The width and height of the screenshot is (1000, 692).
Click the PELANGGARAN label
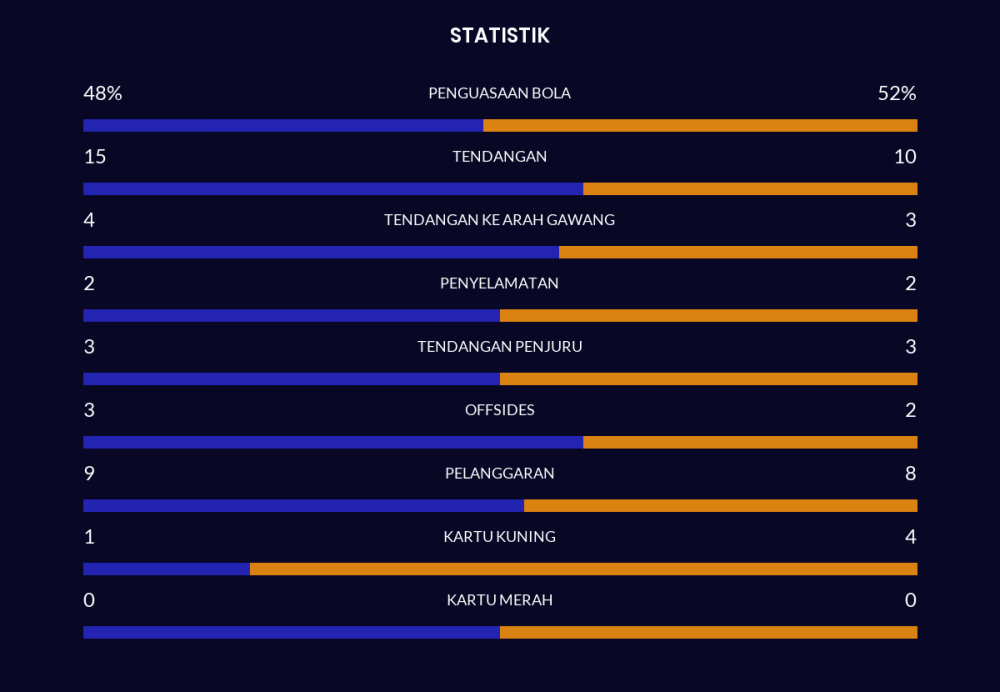click(x=499, y=473)
